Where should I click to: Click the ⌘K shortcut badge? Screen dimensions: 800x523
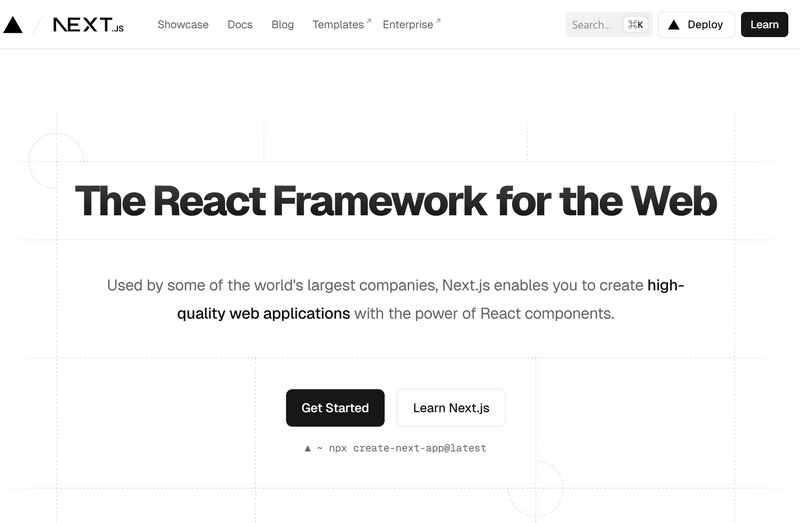pos(635,25)
